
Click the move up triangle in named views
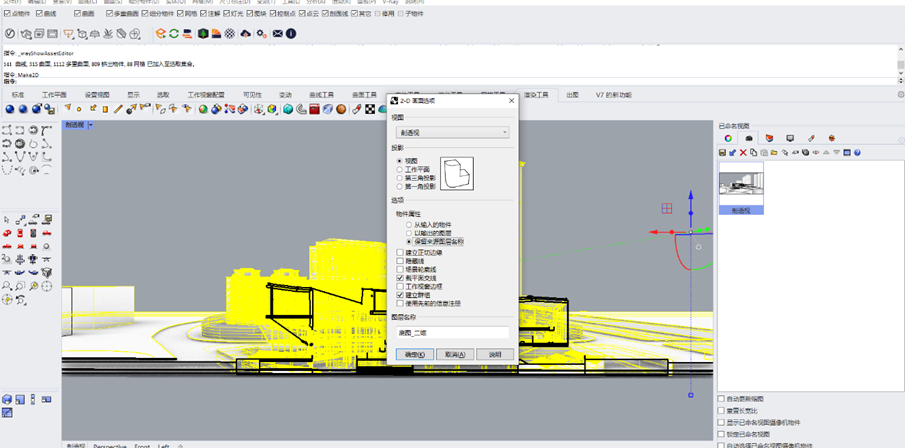pos(826,152)
